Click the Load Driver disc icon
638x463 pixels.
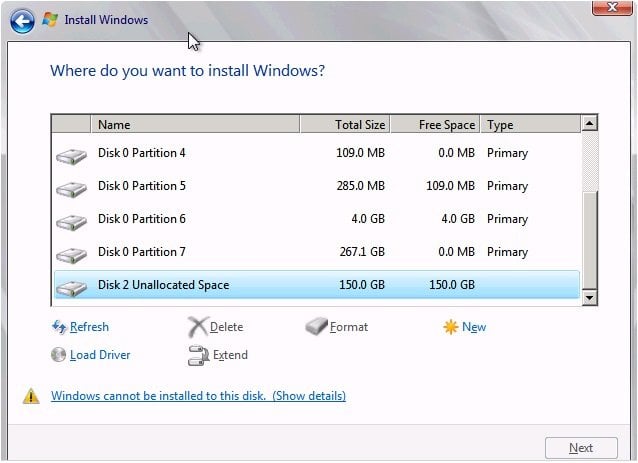coord(59,355)
